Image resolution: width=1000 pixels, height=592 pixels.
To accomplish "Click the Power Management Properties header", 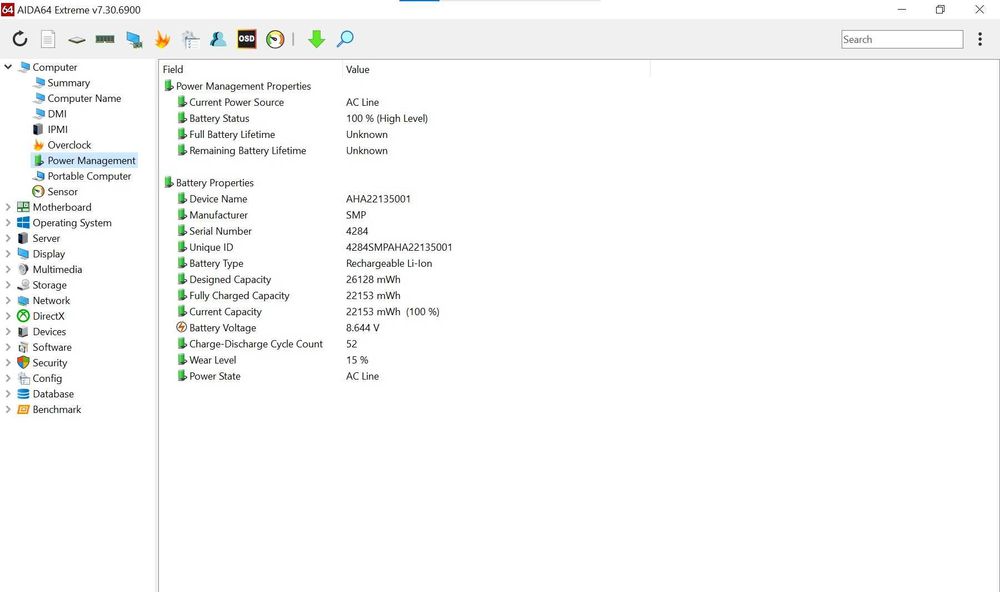I will (x=243, y=86).
